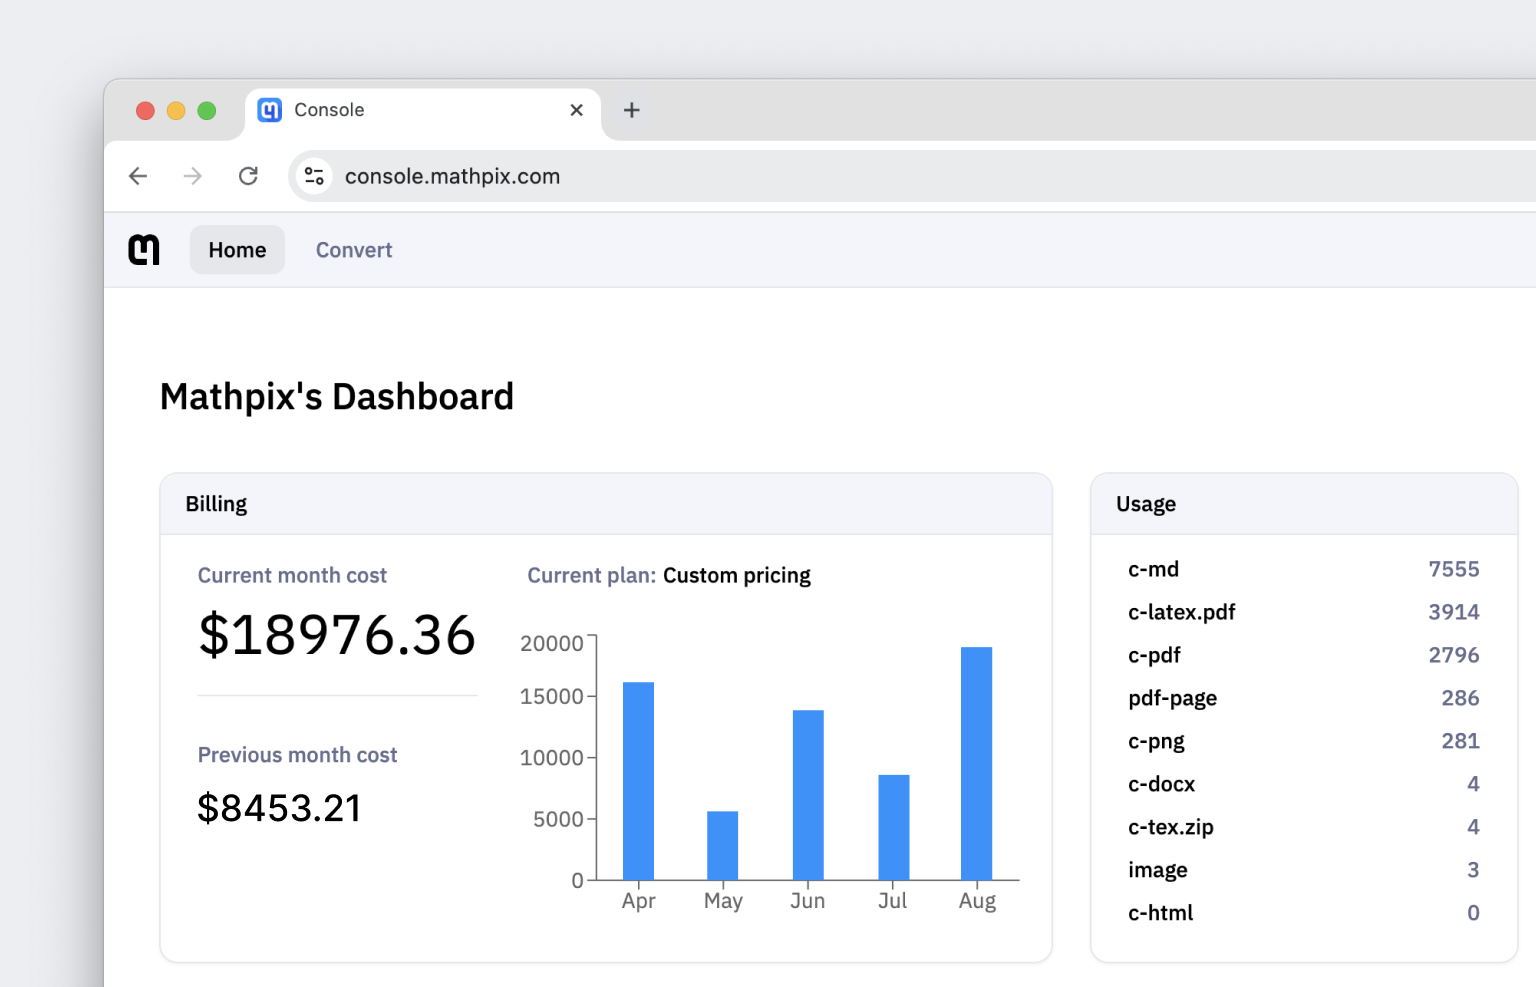This screenshot has height=987, width=1536.
Task: Click the $18976.36 current month amount
Action: 337,635
